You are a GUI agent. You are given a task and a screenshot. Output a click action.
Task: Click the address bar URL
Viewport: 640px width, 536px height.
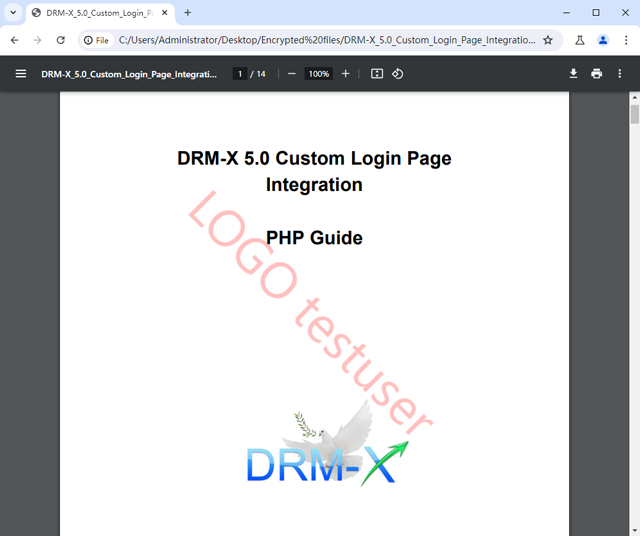[327, 40]
